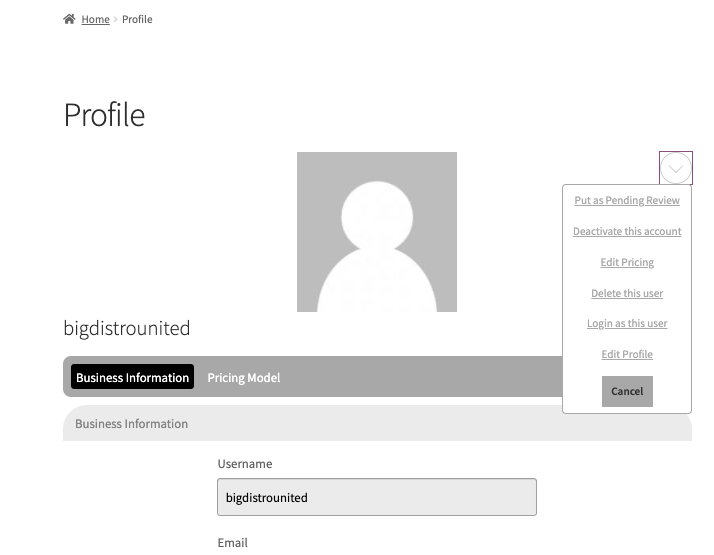The height and width of the screenshot is (555, 714).
Task: Open the Home breadcrumb link
Action: point(96,19)
